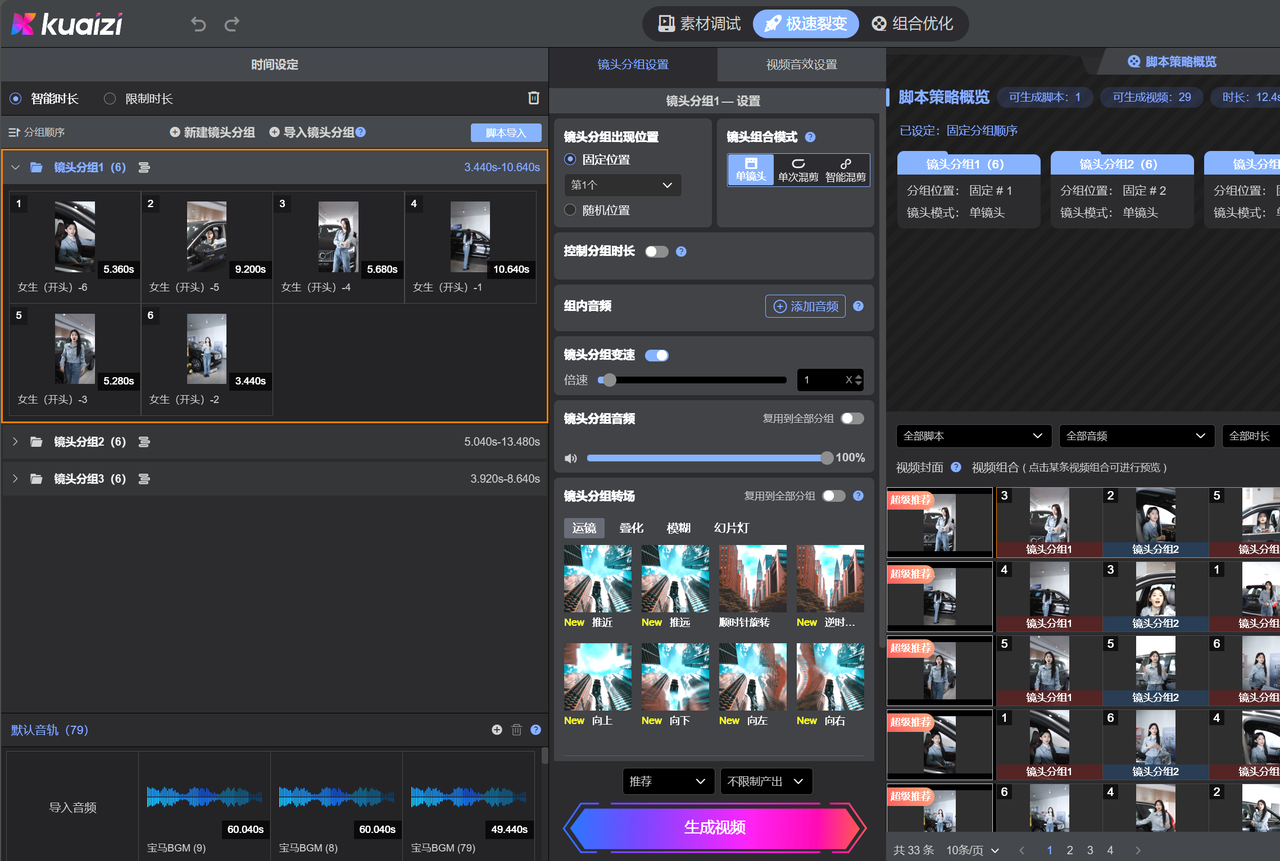
Task: Select 单镜头 combination mode icon
Action: pyautogui.click(x=750, y=169)
